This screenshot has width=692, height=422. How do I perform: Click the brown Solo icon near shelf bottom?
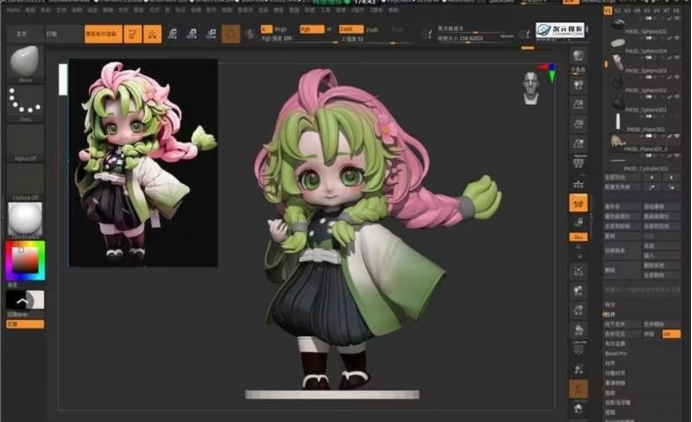(578, 389)
